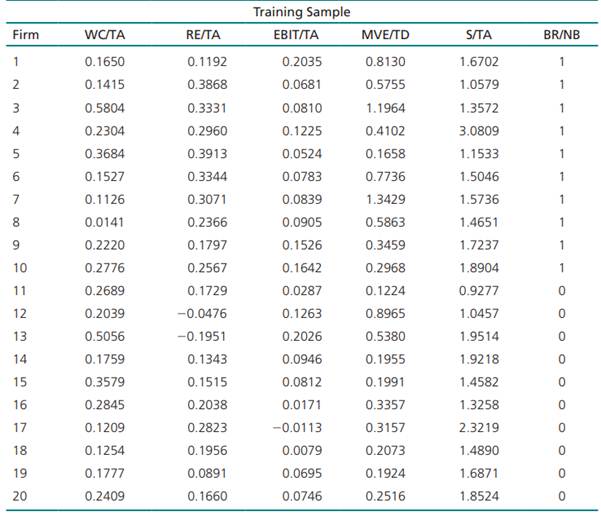Select the WC/TA column header
This screenshot has width=601, height=516.
pos(106,37)
